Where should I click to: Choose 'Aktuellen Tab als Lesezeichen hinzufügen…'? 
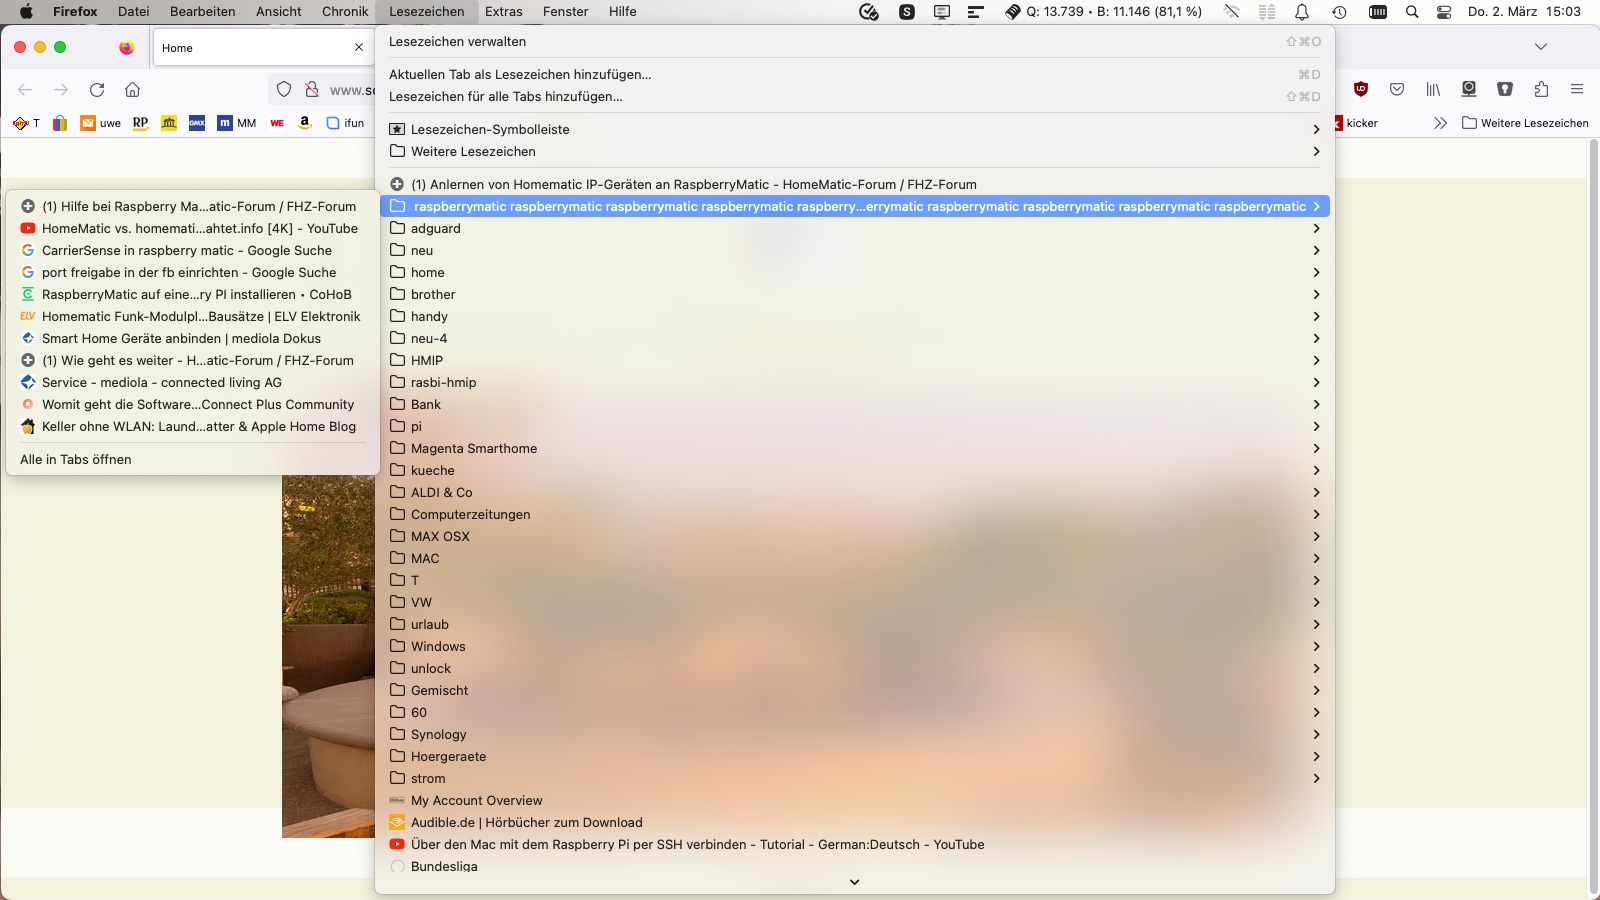coord(855,74)
